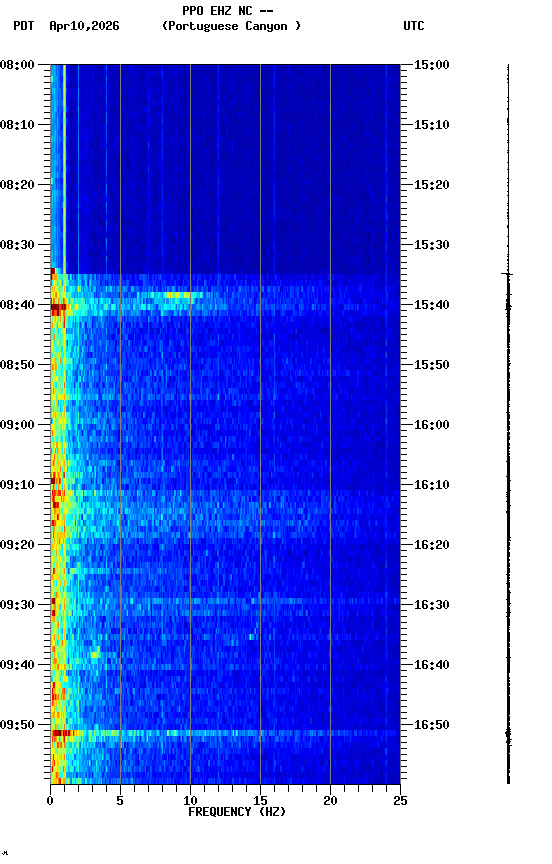
Task: Click the 'UTC' timezone label
Action: pyautogui.click(x=414, y=26)
